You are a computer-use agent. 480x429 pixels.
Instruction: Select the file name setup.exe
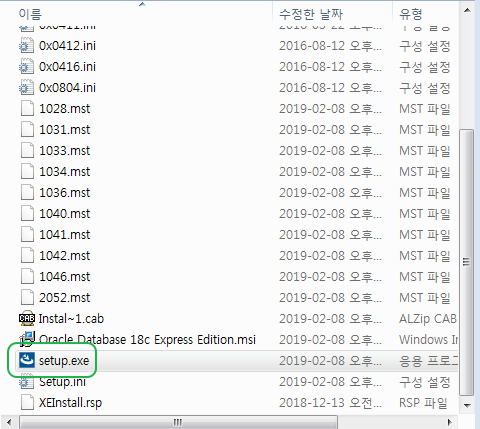coord(64,361)
